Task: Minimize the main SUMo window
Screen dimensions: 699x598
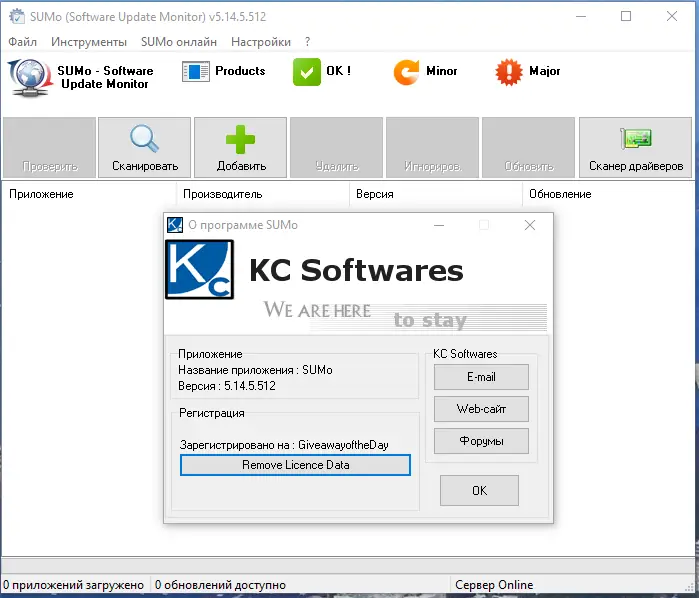Action: click(581, 16)
